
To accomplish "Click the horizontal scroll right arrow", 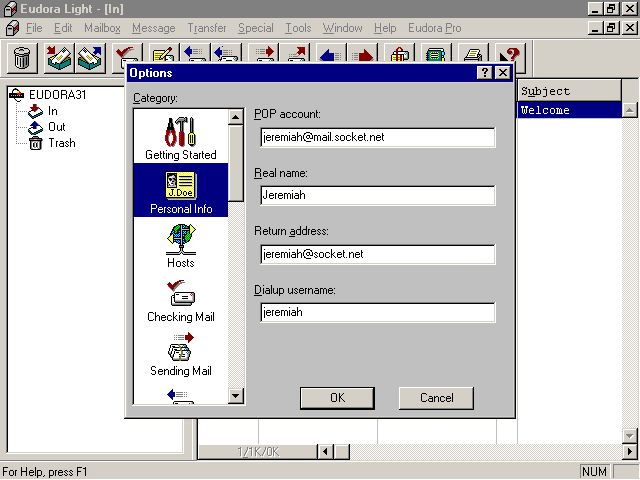I will click(630, 452).
